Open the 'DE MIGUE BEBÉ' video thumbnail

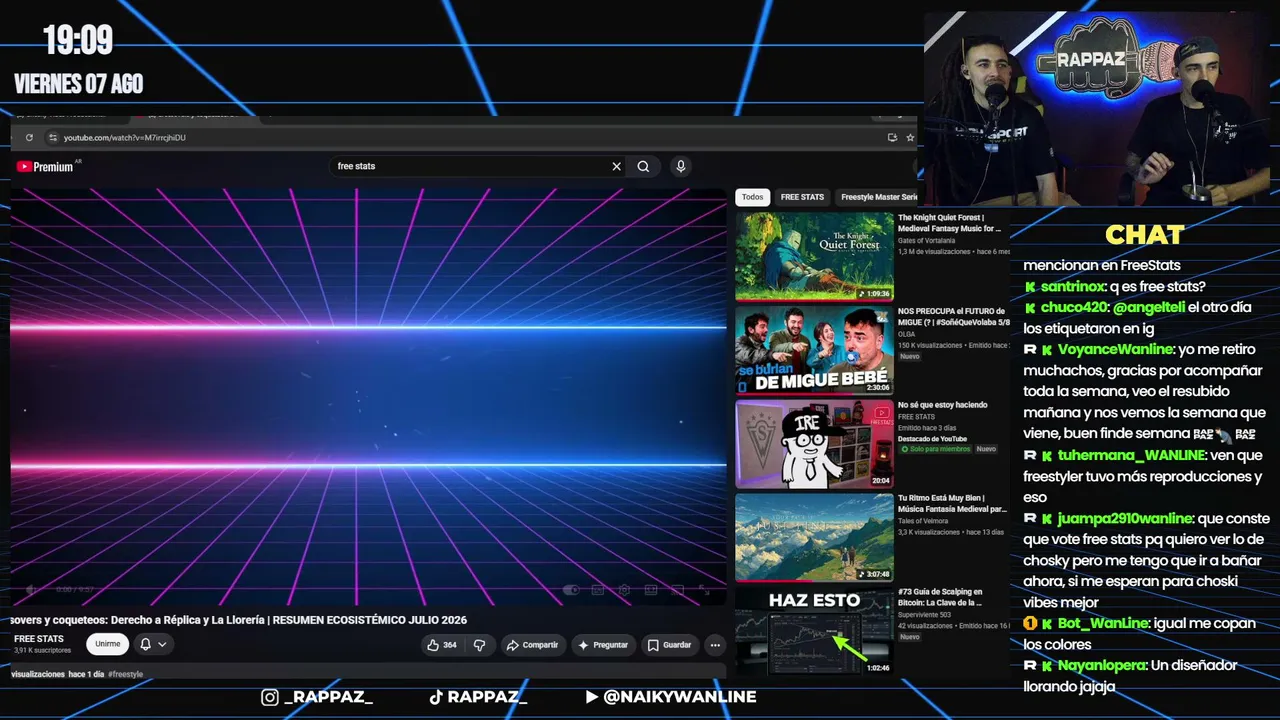814,350
